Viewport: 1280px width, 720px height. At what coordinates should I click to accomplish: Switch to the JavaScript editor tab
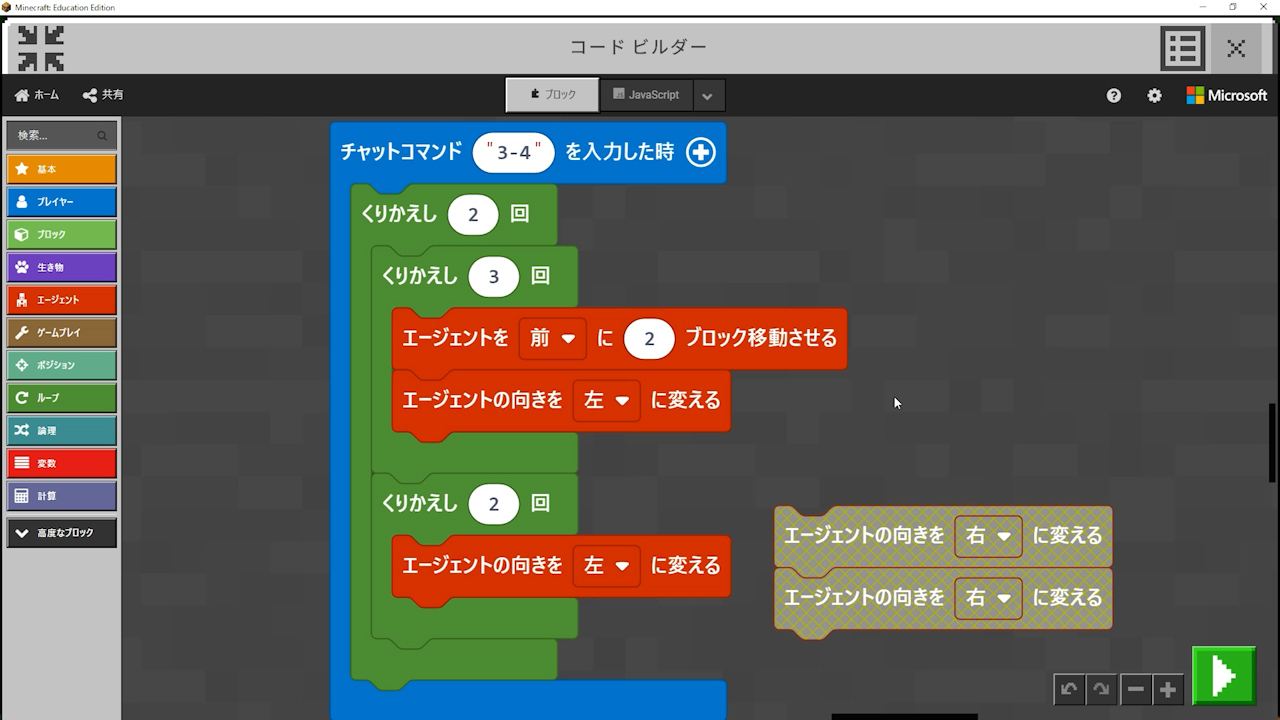point(646,95)
